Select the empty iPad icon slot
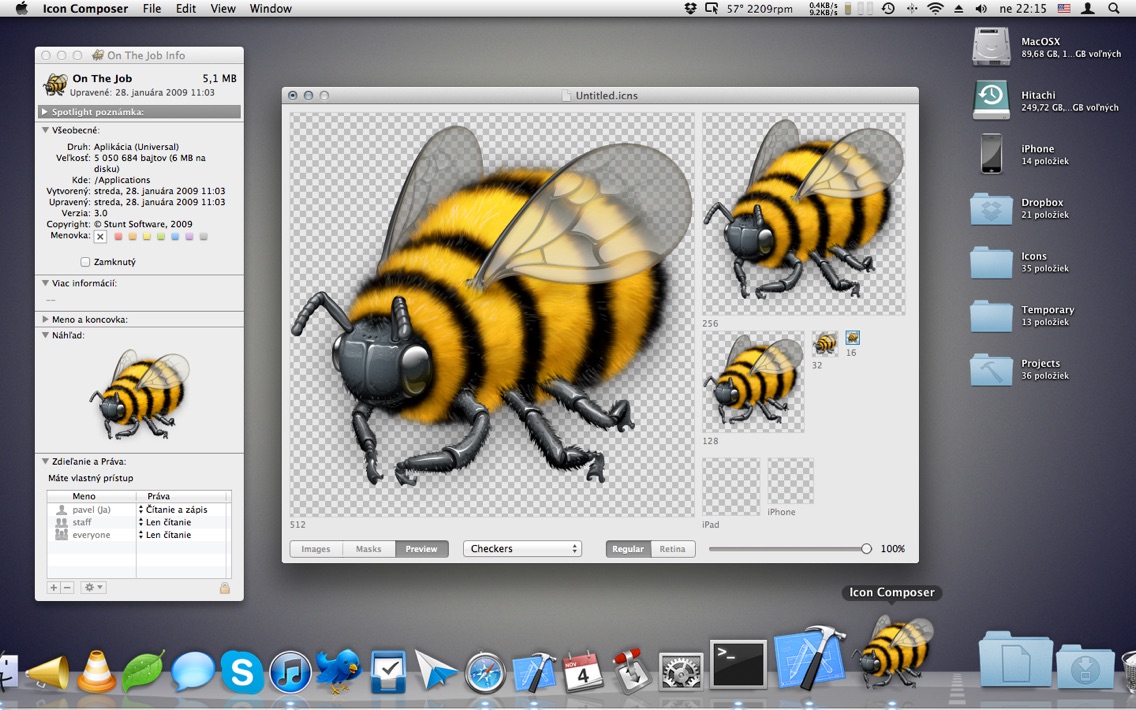This screenshot has height=710, width=1136. [x=731, y=486]
